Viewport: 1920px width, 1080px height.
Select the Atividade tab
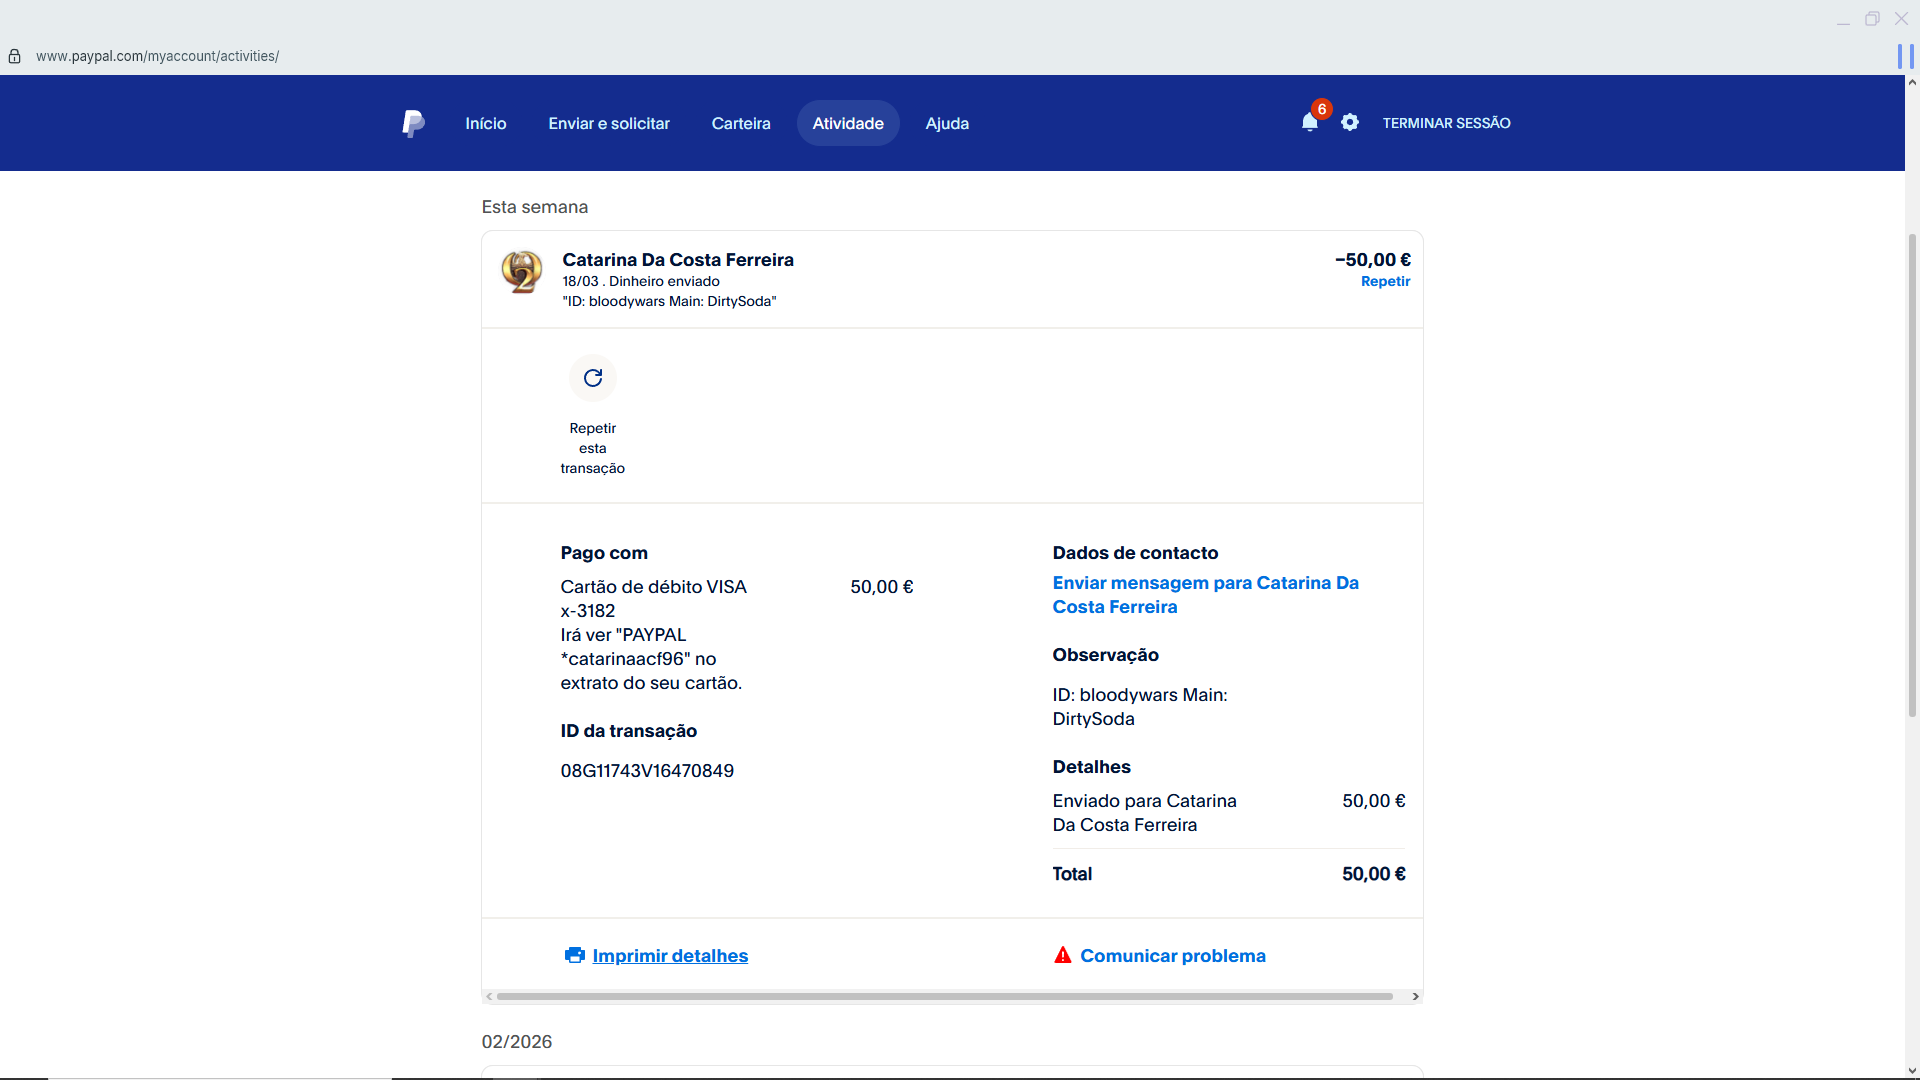[848, 123]
